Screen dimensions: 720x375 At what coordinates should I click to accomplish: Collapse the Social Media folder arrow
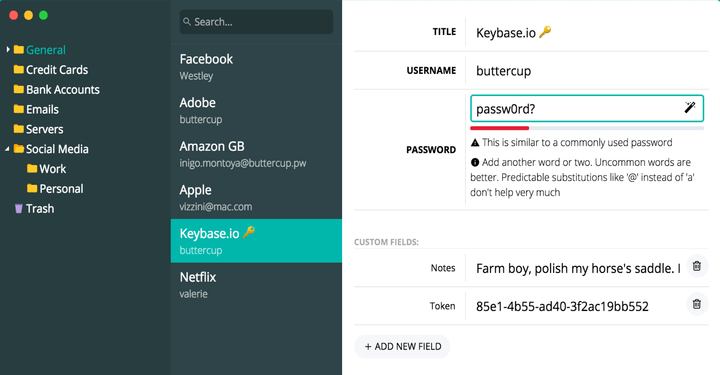click(7, 149)
